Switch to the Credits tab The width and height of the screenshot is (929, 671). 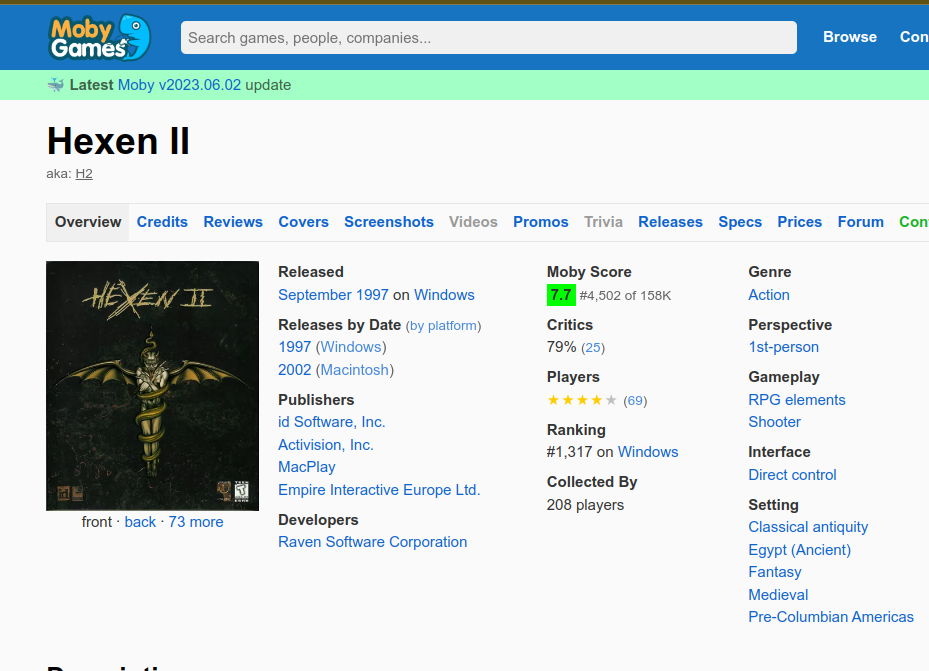162,222
